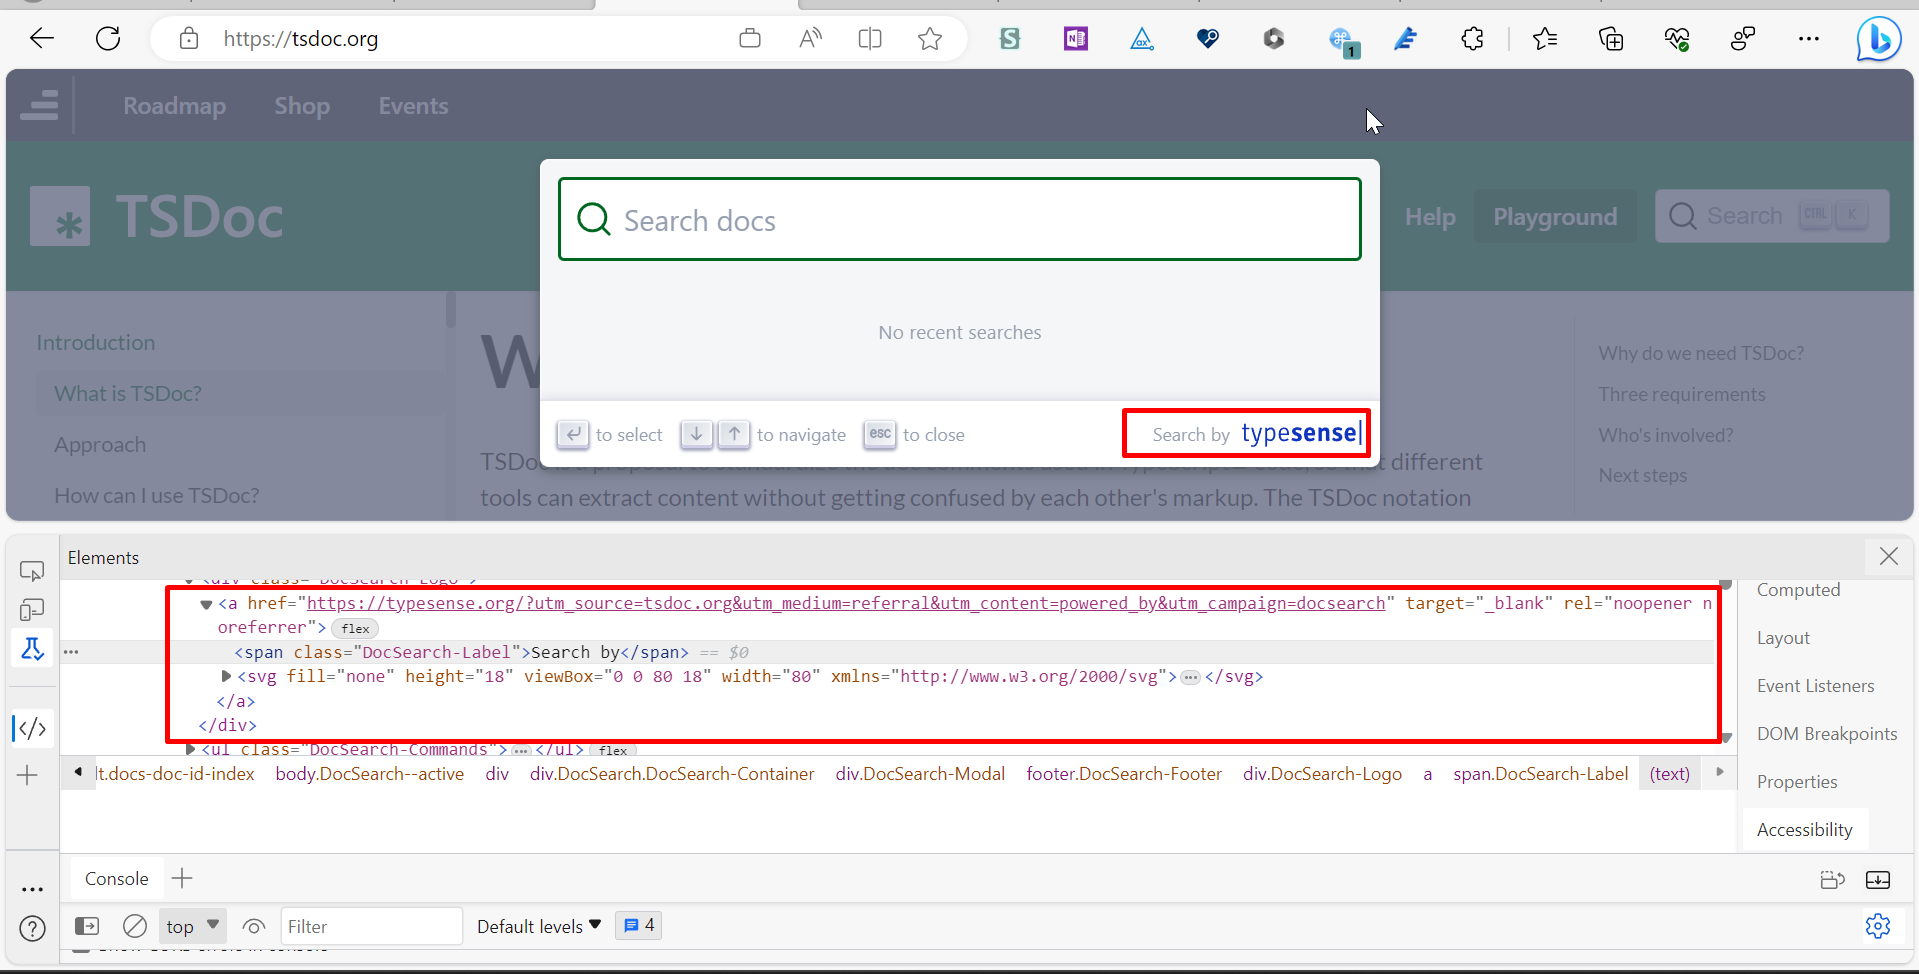Start Read Aloud from the address bar

pos(810,38)
